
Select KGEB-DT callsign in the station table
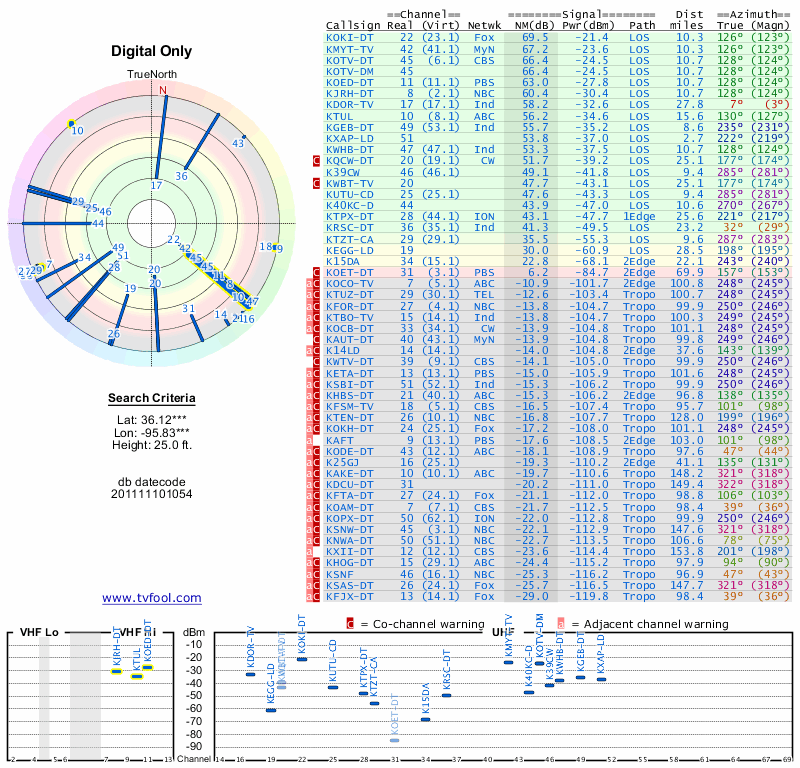(x=350, y=128)
